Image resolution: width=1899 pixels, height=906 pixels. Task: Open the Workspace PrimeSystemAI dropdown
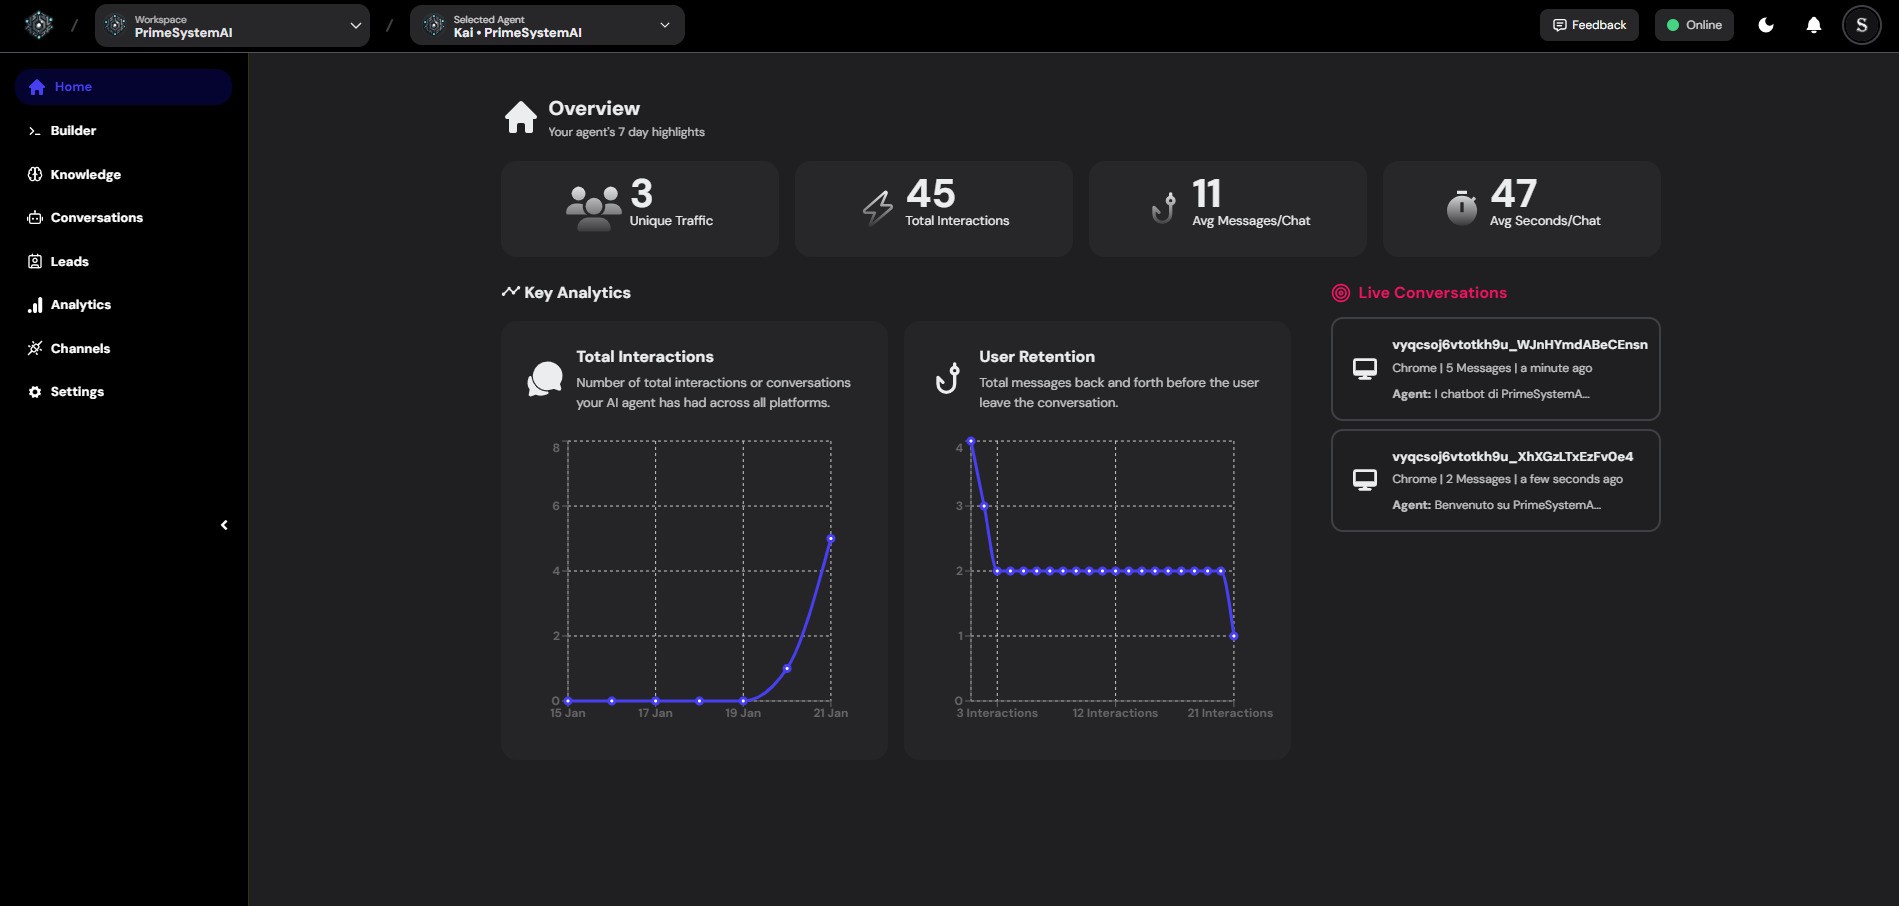pyautogui.click(x=232, y=25)
